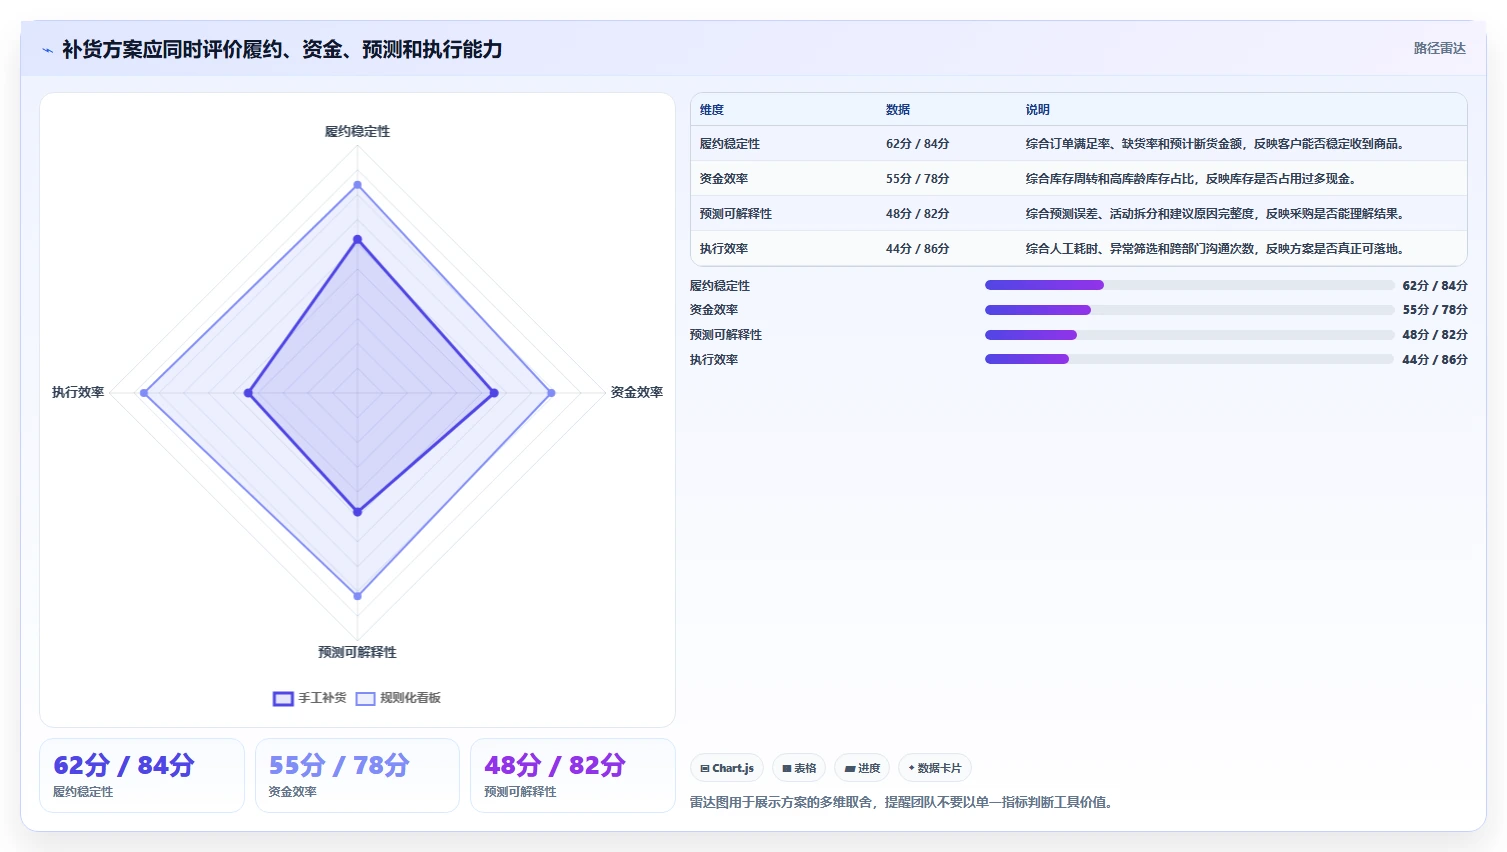
Task: Click the 进度 chip label
Action: [x=869, y=768]
